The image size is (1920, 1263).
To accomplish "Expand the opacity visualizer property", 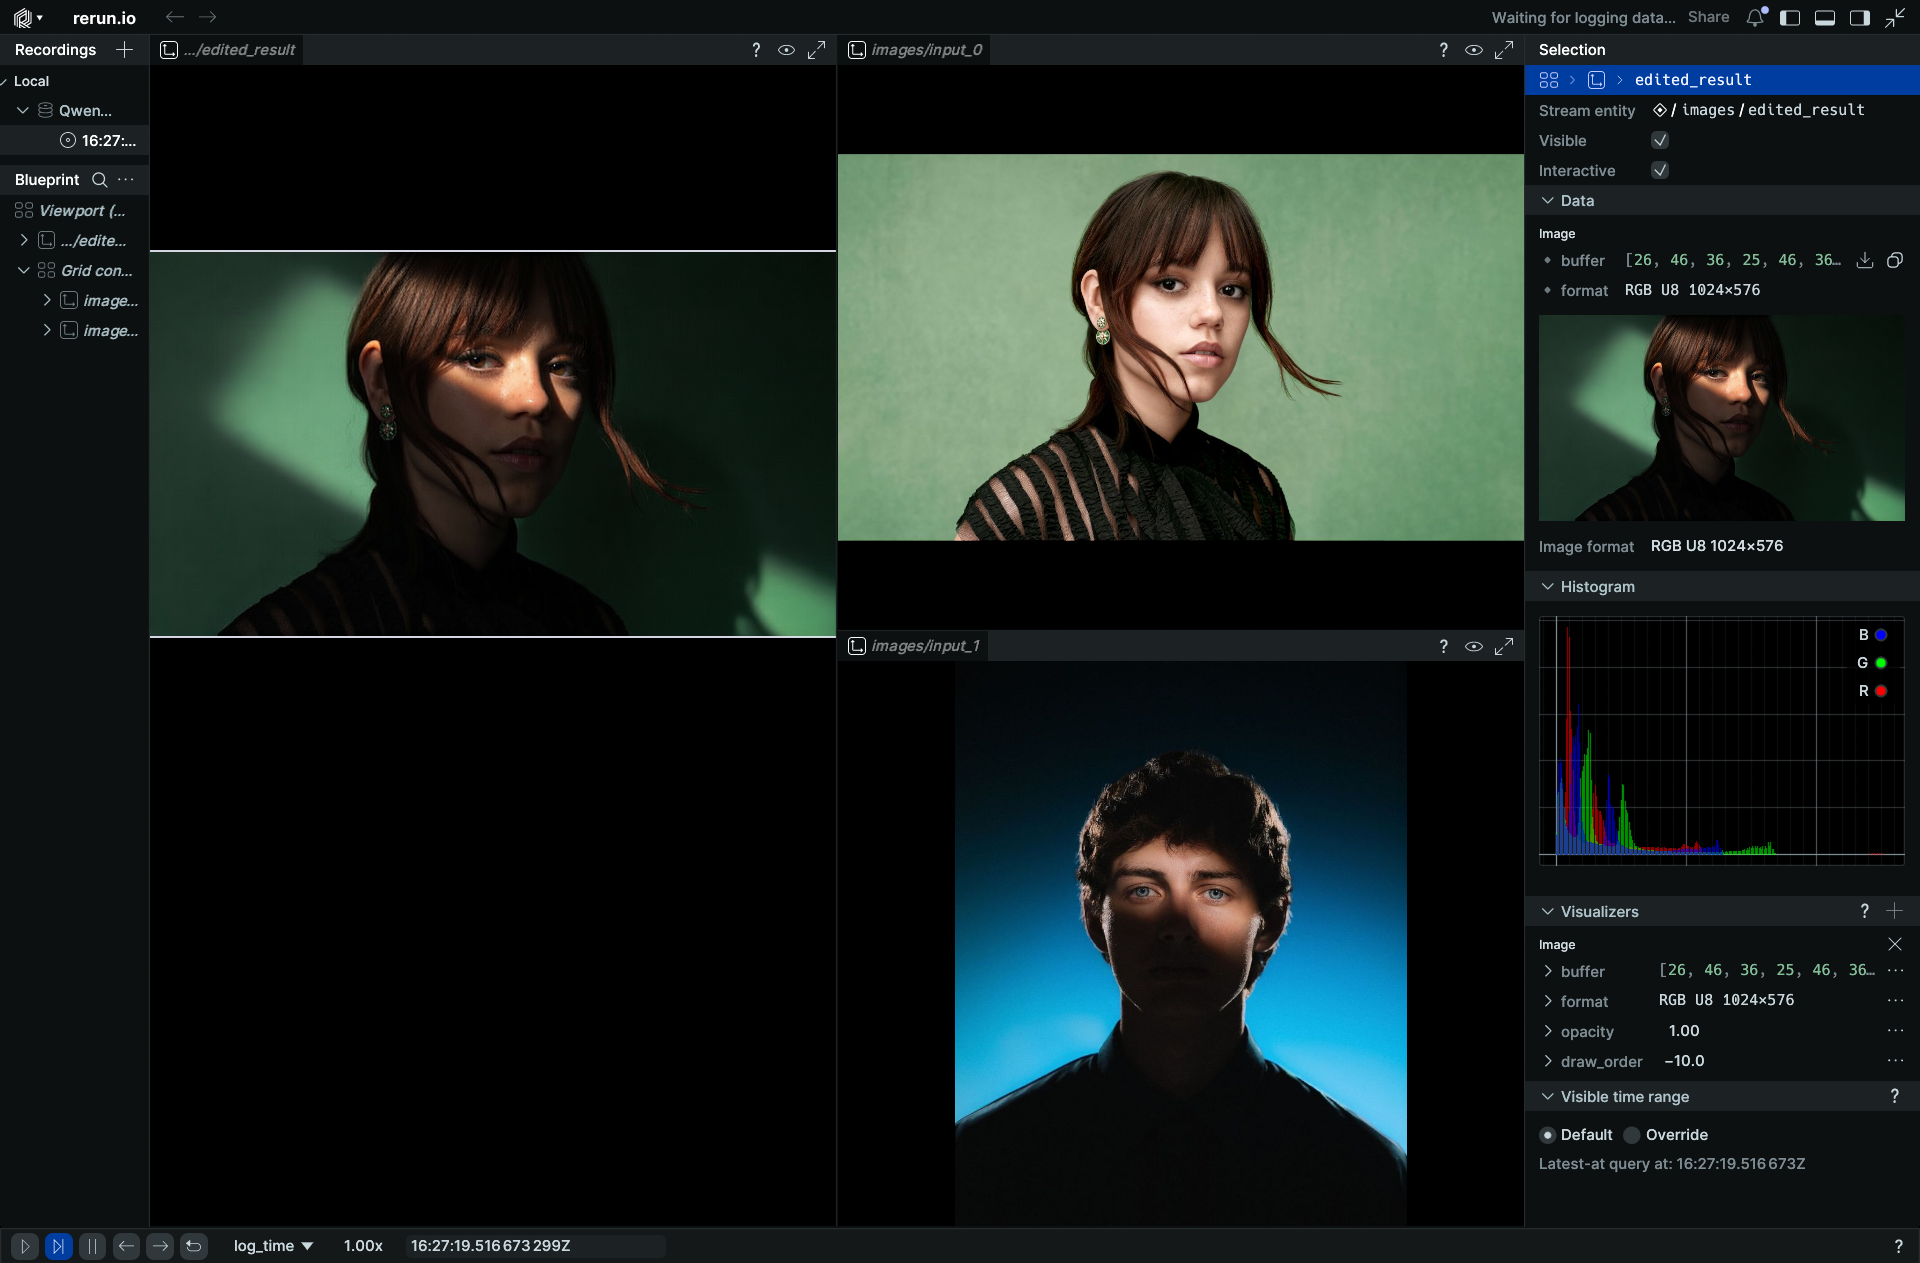I will click(1548, 1031).
